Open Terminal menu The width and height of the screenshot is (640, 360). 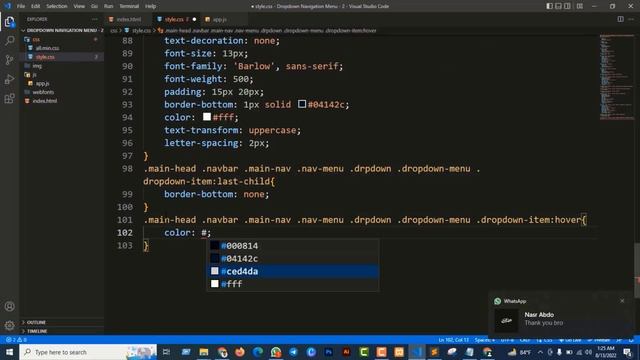click(x=129, y=6)
